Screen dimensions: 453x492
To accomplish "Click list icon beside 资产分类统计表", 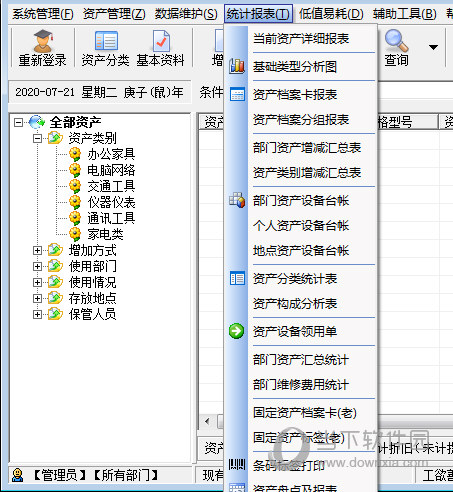I will pos(237,278).
